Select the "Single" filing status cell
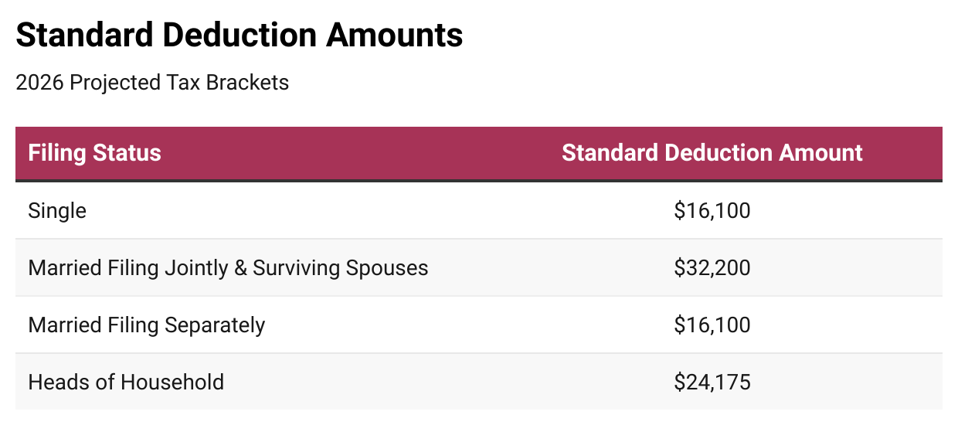Image resolution: width=958 pixels, height=428 pixels. point(57,211)
